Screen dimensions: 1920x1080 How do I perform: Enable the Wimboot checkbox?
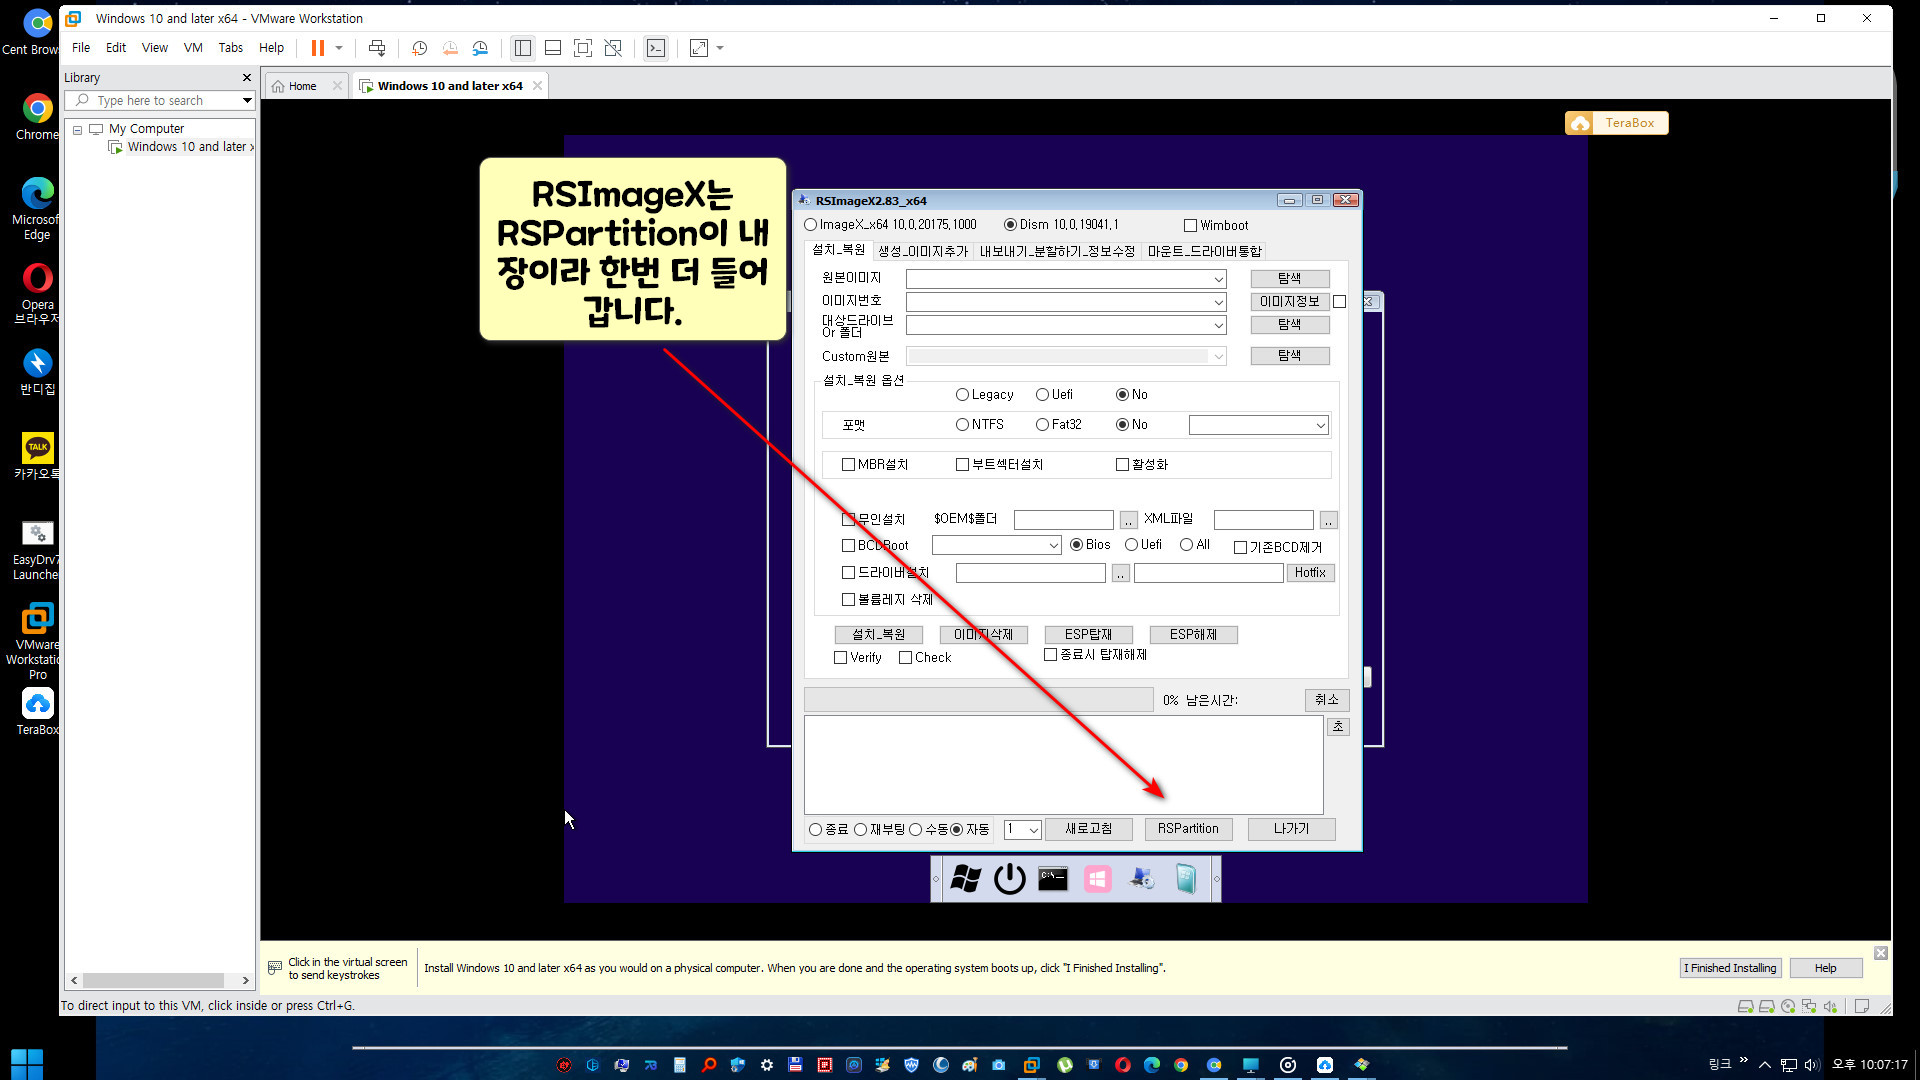[1190, 226]
